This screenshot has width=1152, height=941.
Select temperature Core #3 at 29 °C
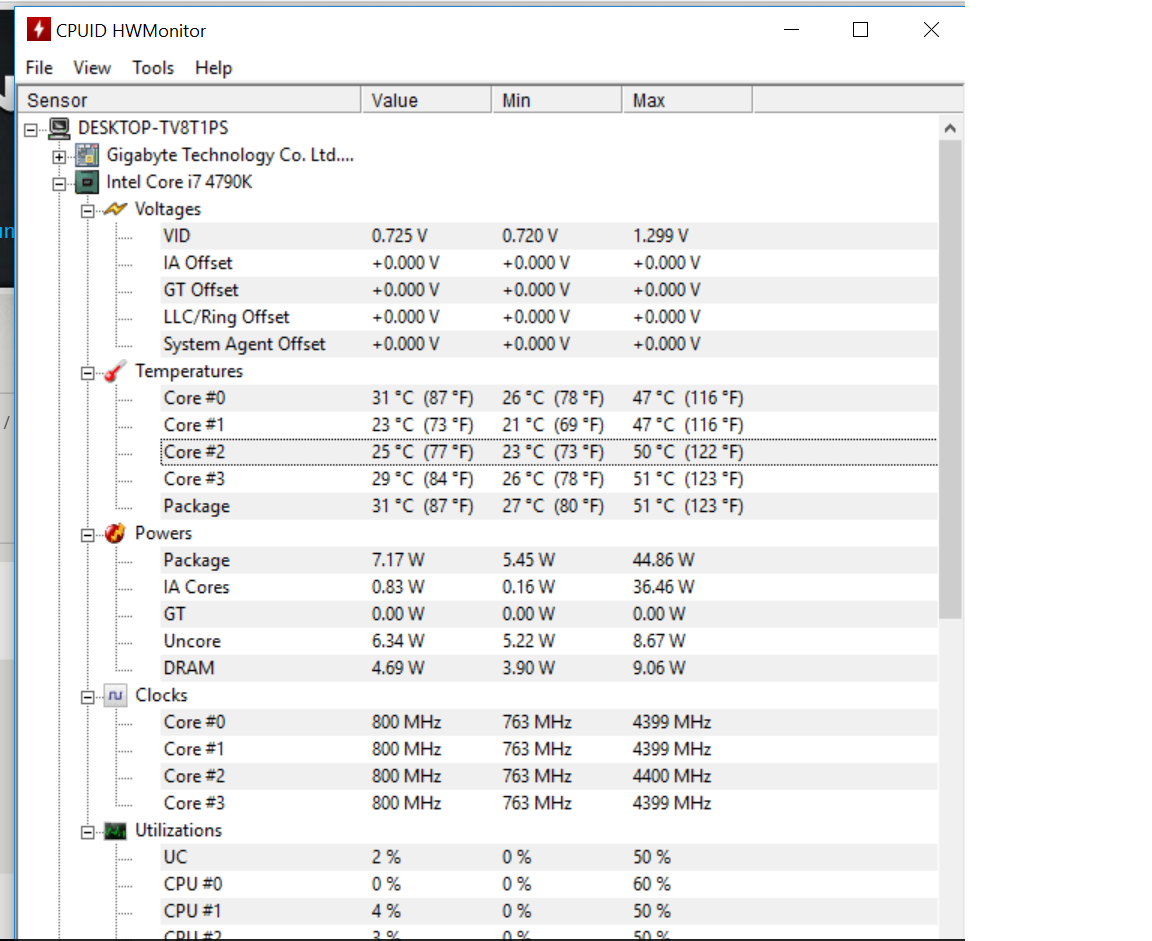[x=549, y=479]
